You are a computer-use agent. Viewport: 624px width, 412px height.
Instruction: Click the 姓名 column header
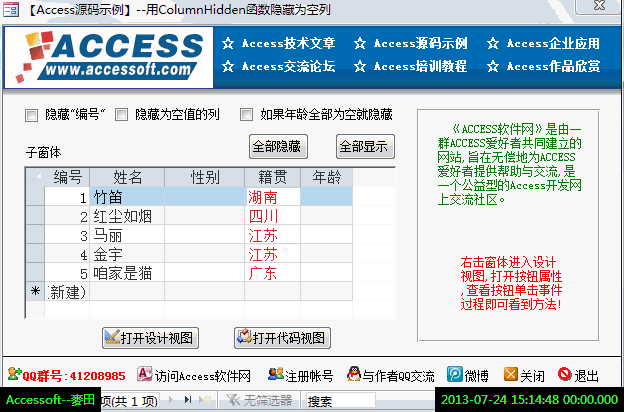pyautogui.click(x=127, y=177)
